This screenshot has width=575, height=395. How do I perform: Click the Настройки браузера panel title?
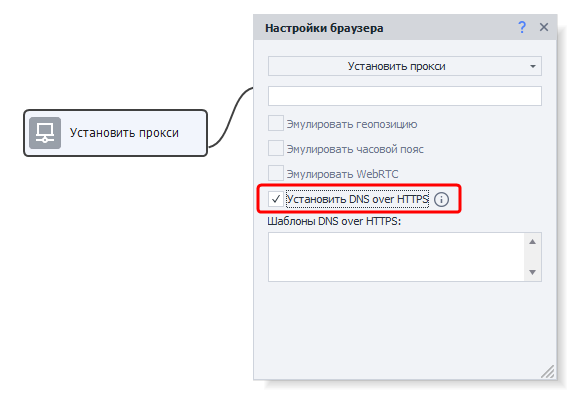coord(324,28)
